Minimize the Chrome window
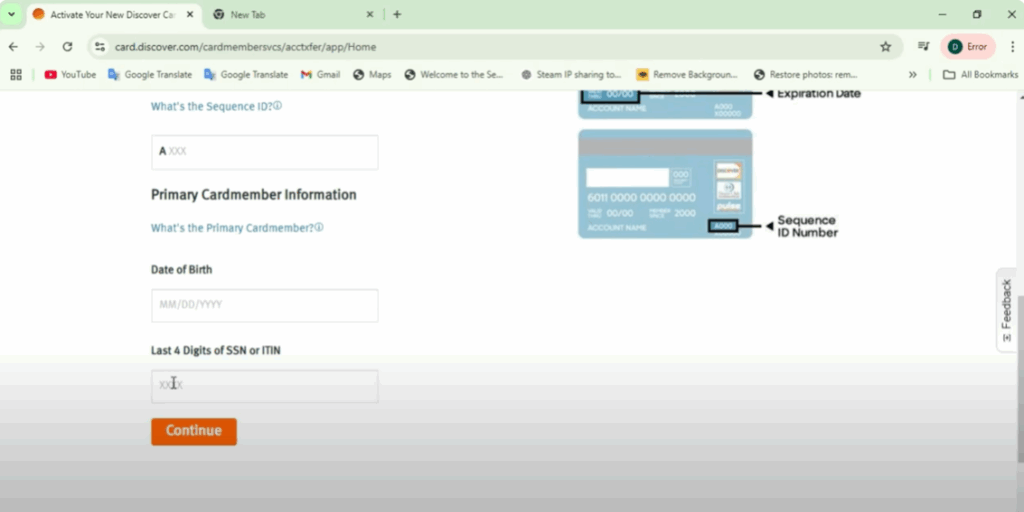The height and width of the screenshot is (512, 1024). [x=942, y=14]
